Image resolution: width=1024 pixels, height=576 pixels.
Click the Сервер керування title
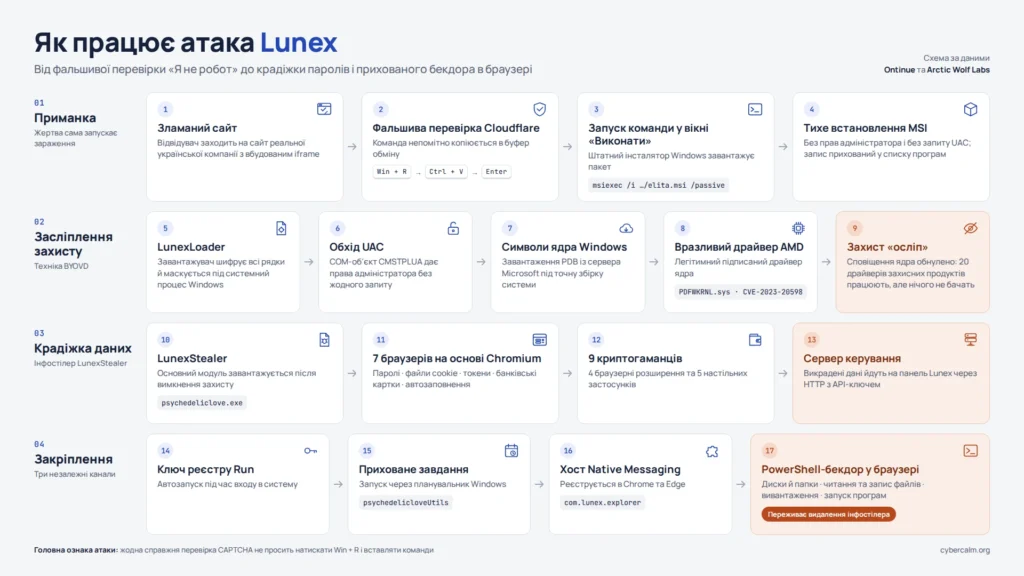click(852, 359)
